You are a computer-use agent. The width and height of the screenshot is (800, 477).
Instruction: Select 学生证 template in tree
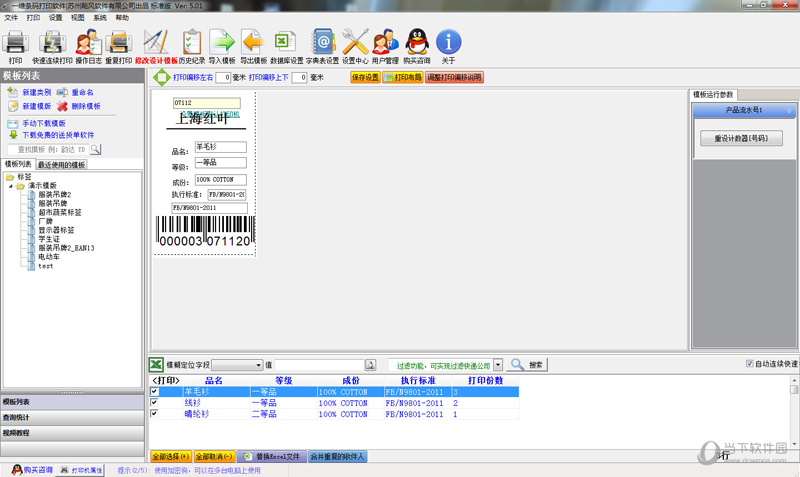[x=49, y=239]
